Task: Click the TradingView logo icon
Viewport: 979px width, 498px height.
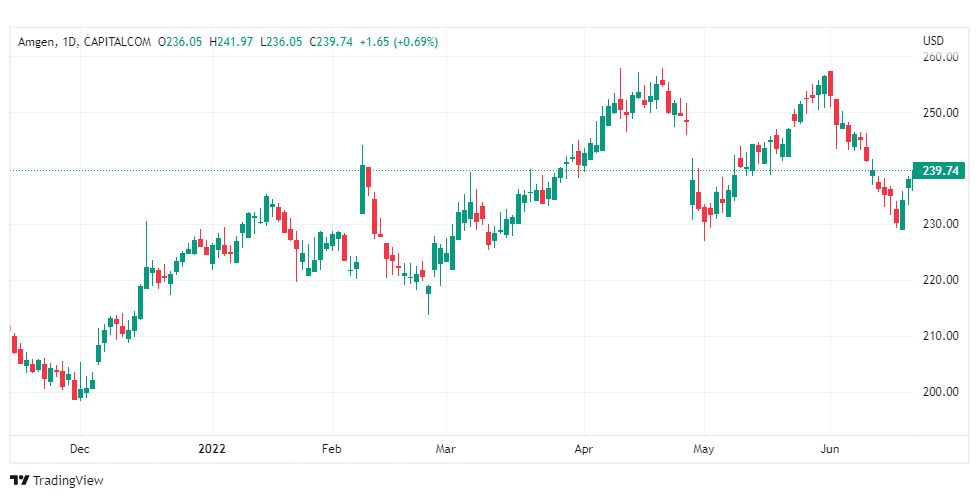Action: click(x=21, y=481)
